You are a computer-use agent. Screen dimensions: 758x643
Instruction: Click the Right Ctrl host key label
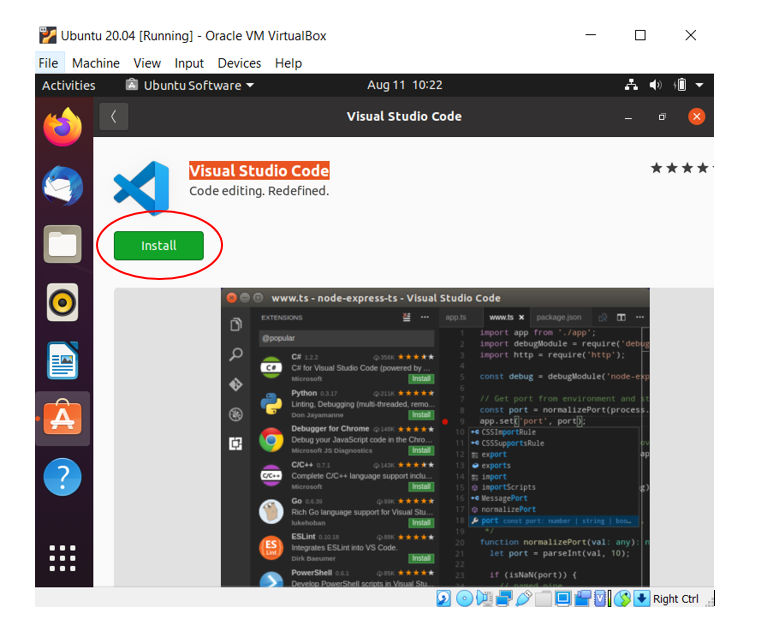675,599
